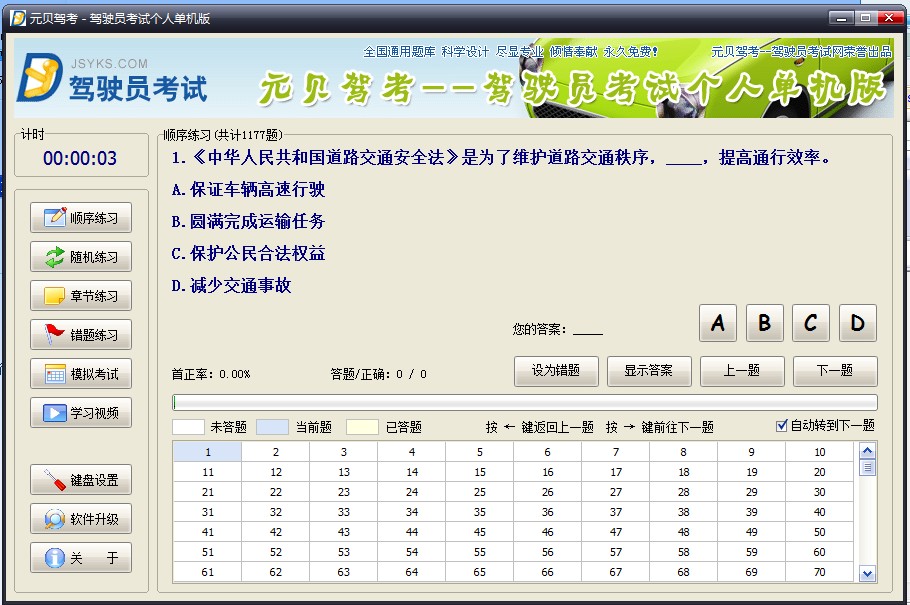Viewport: 910px width, 605px height.
Task: Open 顺序练习 sequential practice mode
Action: tap(81, 218)
